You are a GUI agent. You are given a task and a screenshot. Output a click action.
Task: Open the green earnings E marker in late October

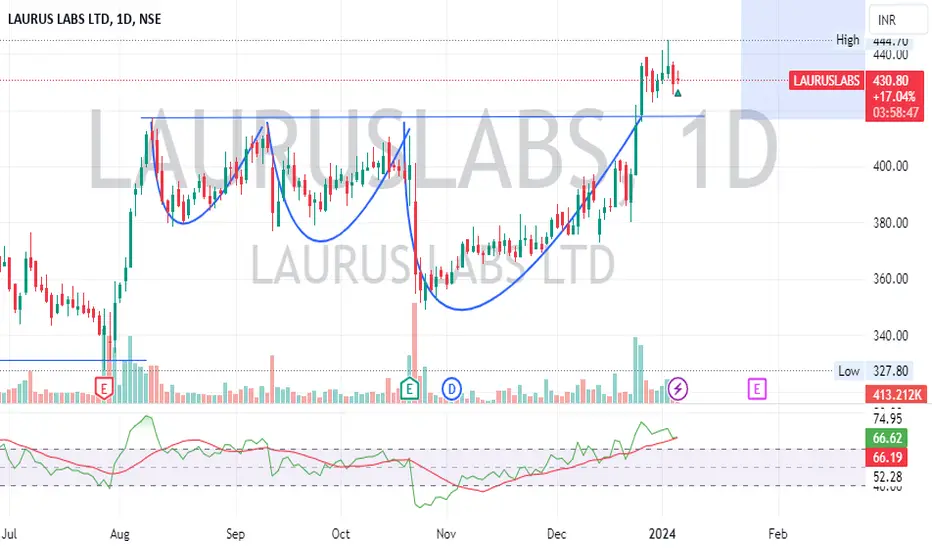[410, 389]
